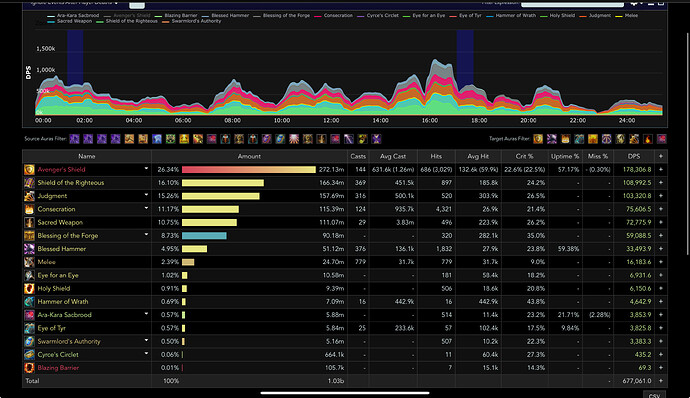
Task: Toggle Blazing Barrier series in chart legend
Action: [176, 15]
